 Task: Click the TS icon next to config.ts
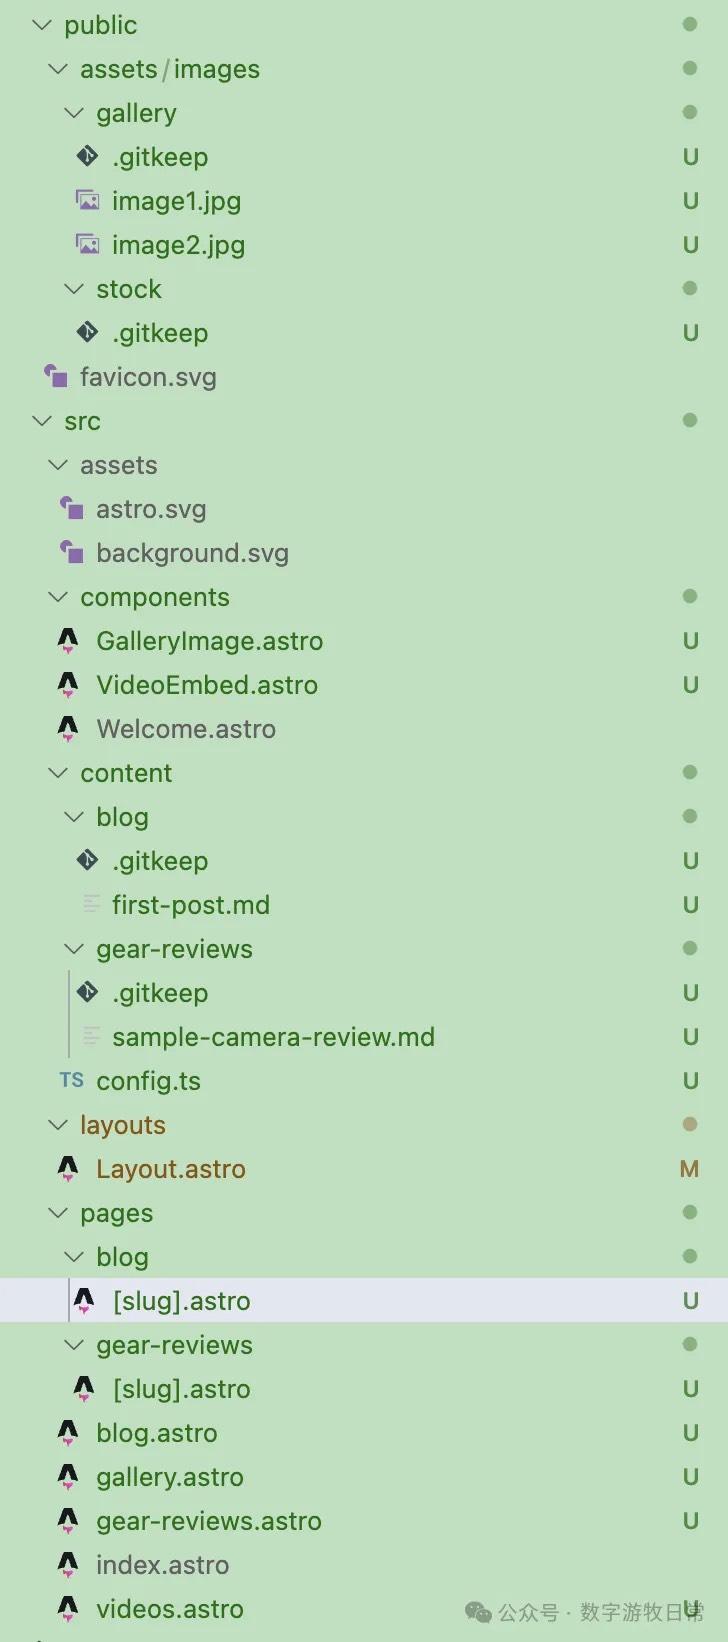coord(71,1080)
